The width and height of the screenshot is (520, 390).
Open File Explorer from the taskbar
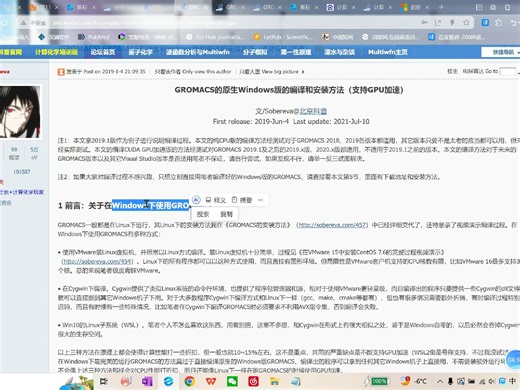pyautogui.click(x=274, y=381)
